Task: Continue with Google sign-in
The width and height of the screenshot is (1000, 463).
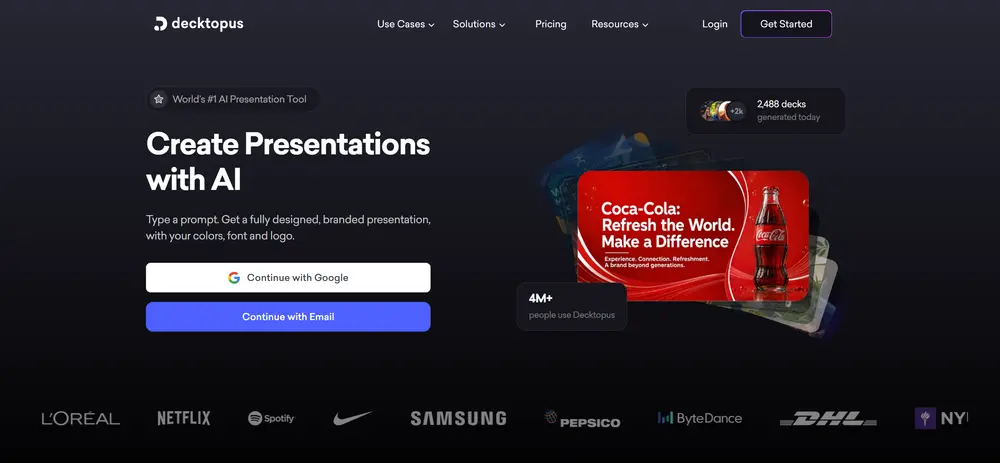Action: tap(288, 277)
